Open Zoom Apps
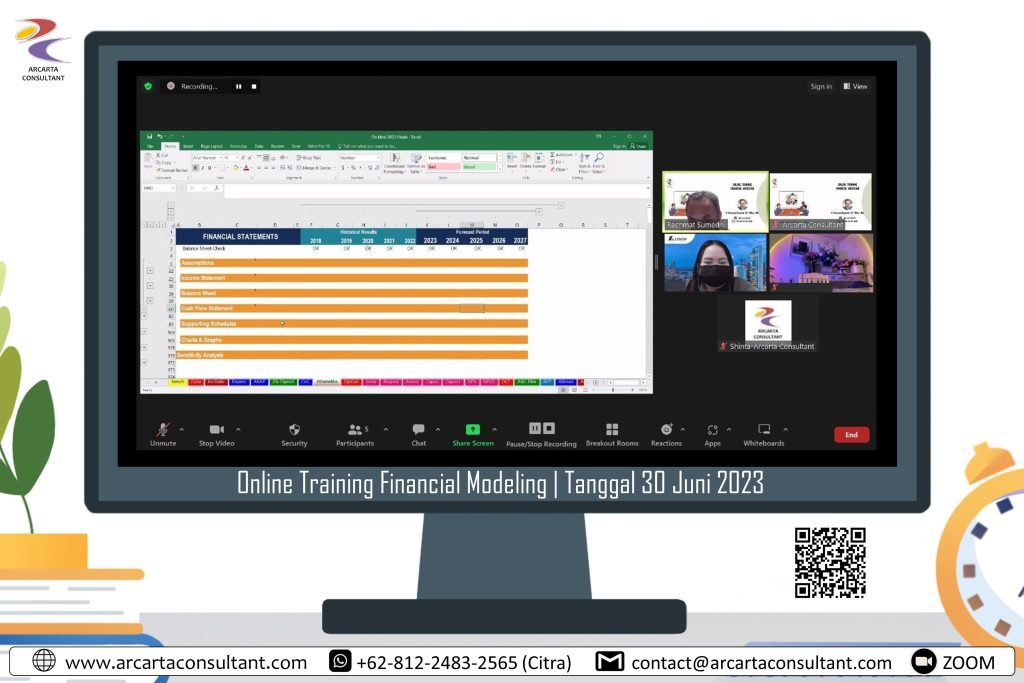1024x683 pixels. click(712, 430)
